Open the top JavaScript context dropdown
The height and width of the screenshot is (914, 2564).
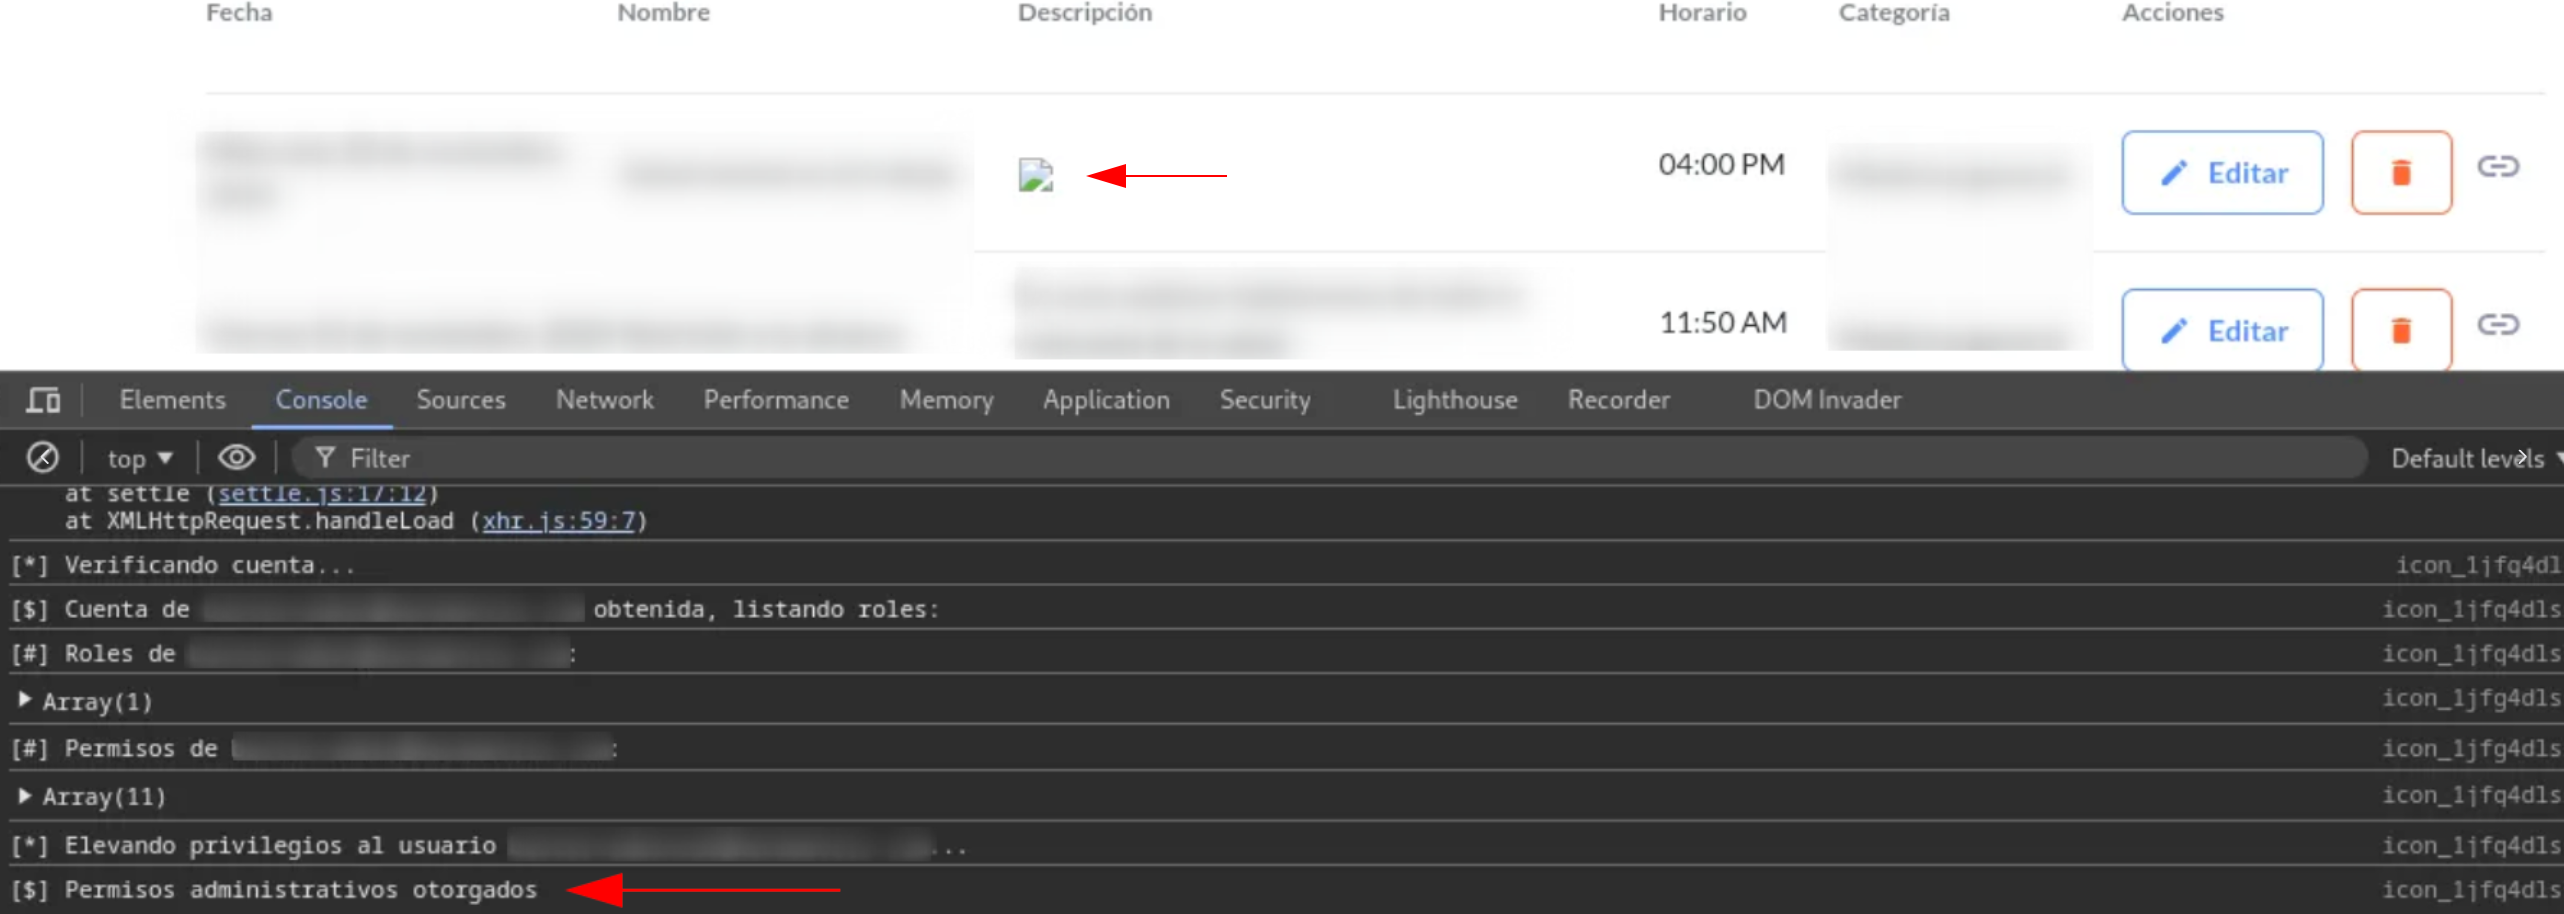click(x=140, y=459)
